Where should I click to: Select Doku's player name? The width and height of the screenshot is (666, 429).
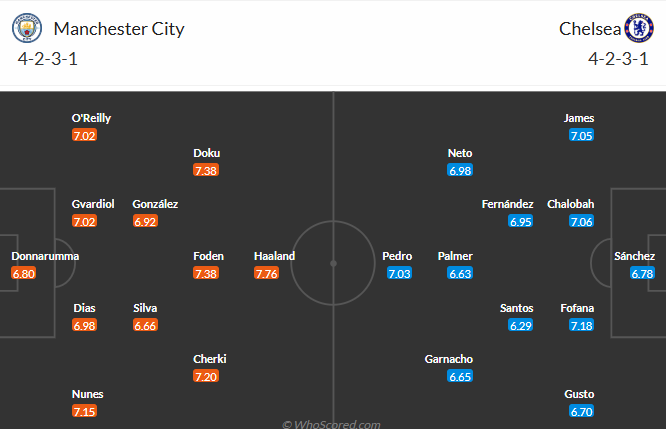tap(207, 153)
